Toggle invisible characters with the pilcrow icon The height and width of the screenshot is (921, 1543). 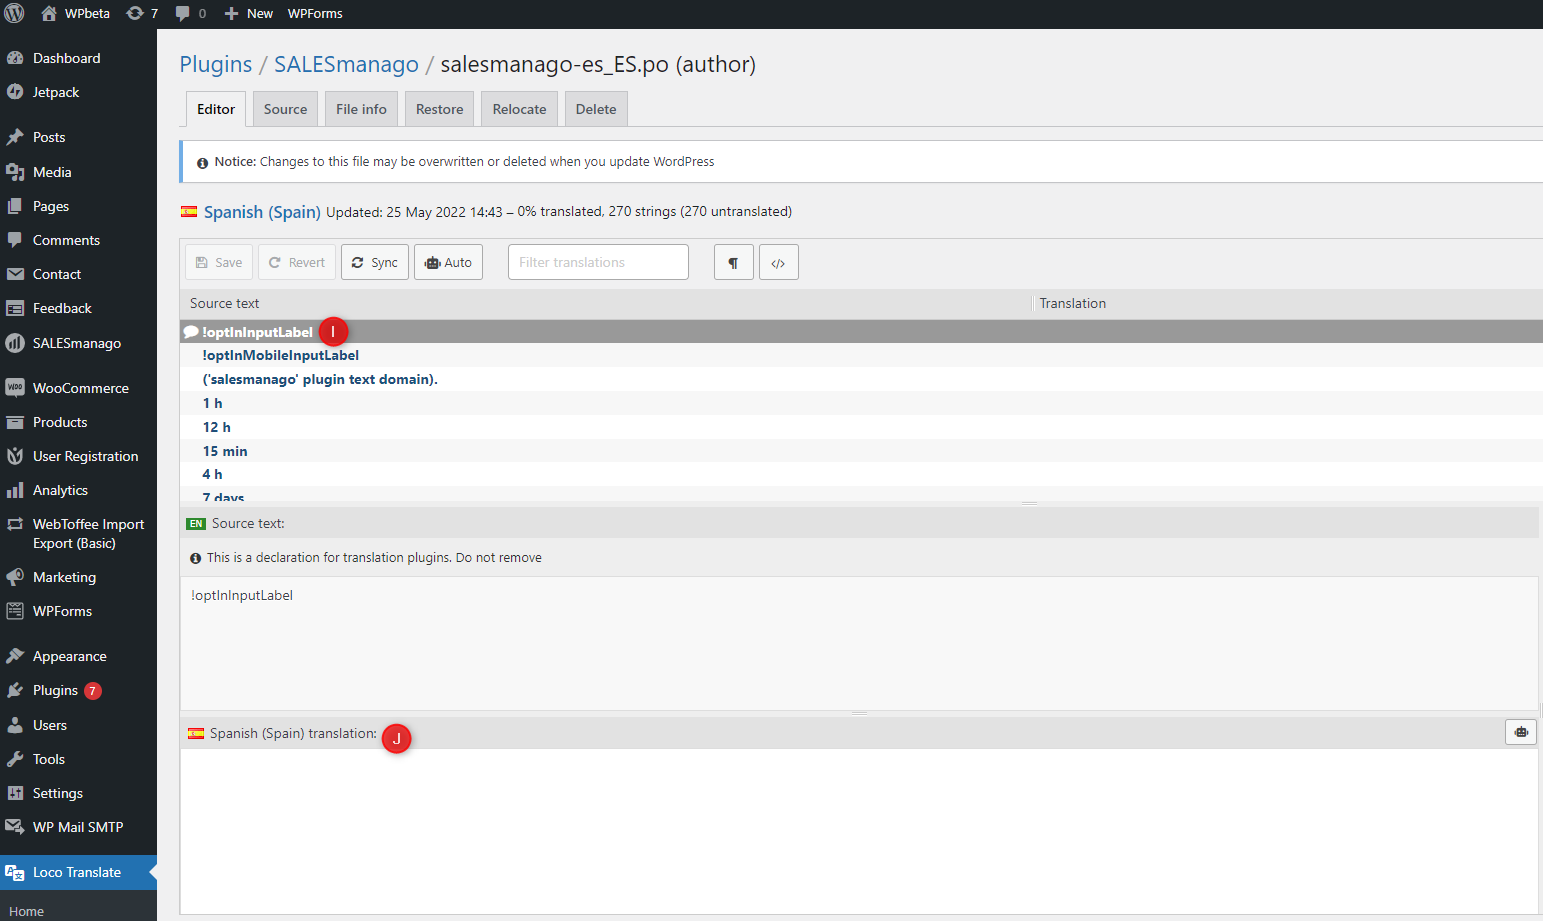733,262
